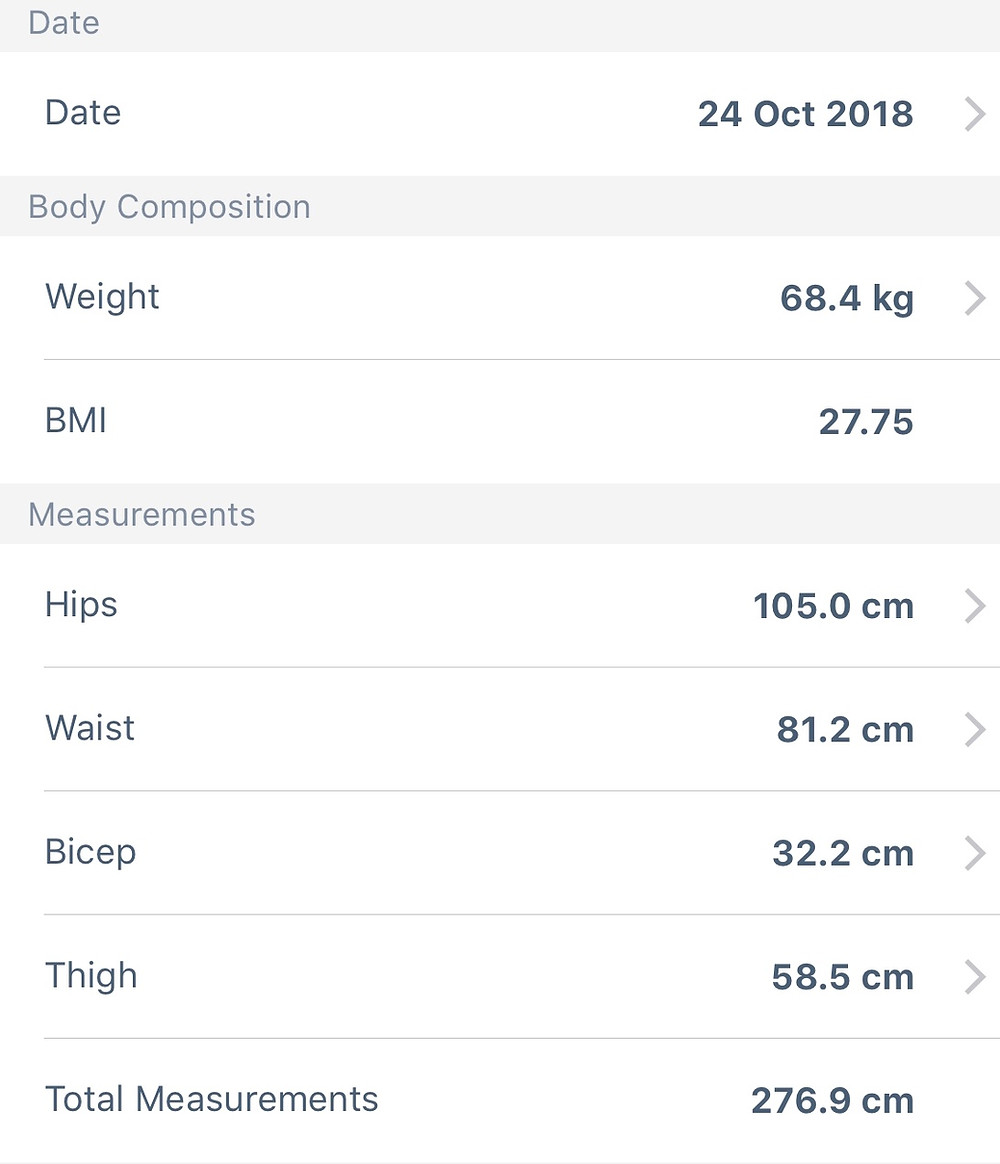The width and height of the screenshot is (1000, 1164).
Task: Open the Date row chevron
Action: click(975, 114)
